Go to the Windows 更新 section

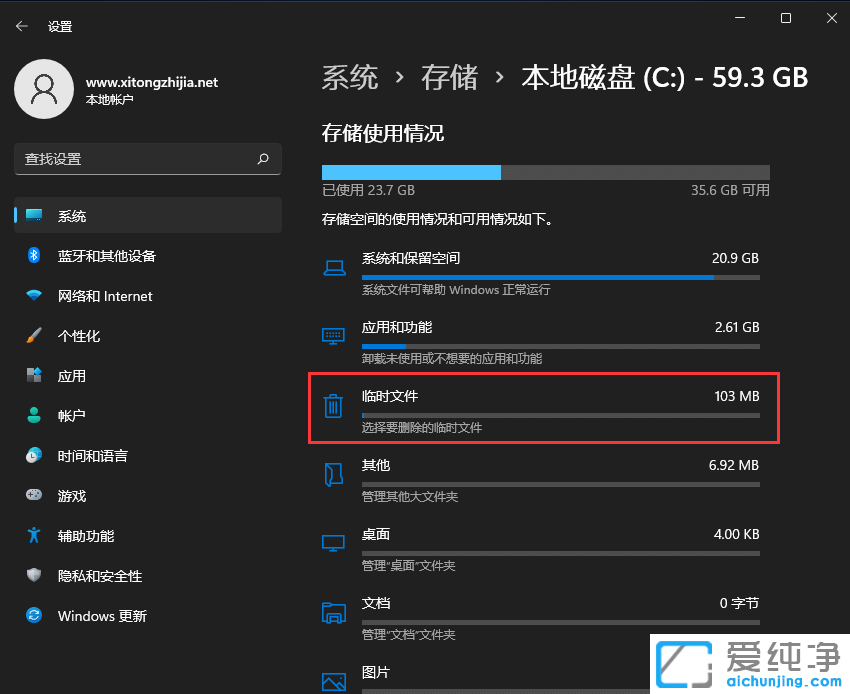pos(102,616)
